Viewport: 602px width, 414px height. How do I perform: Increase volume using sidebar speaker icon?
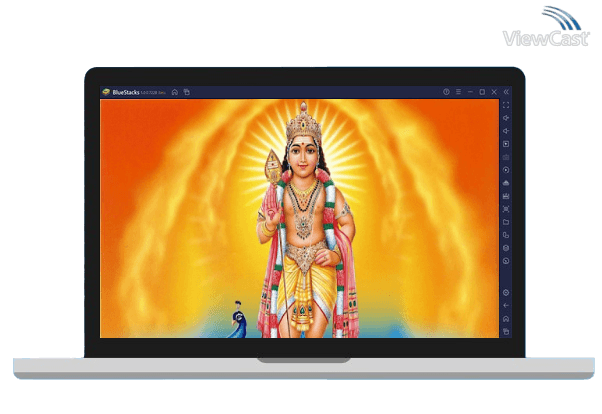(x=506, y=118)
